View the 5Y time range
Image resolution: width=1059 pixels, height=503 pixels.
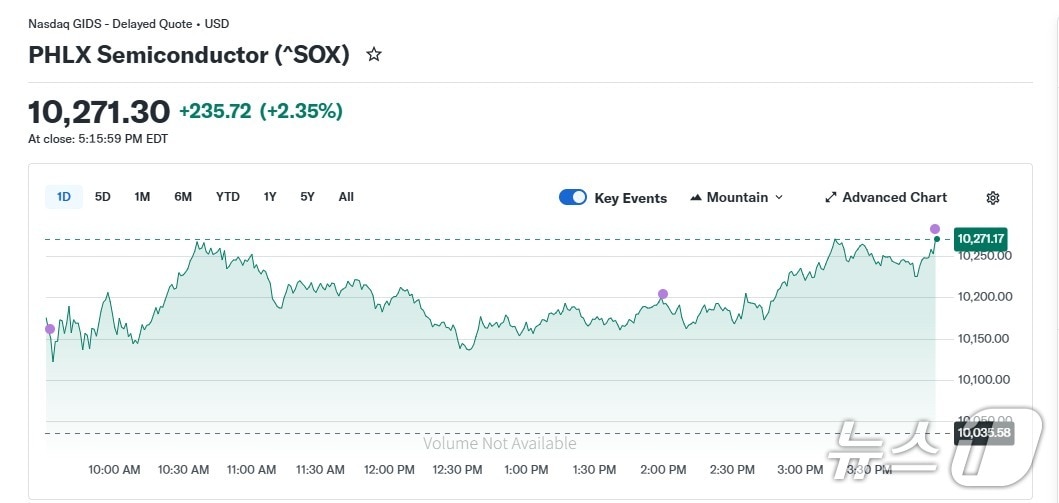coord(307,197)
